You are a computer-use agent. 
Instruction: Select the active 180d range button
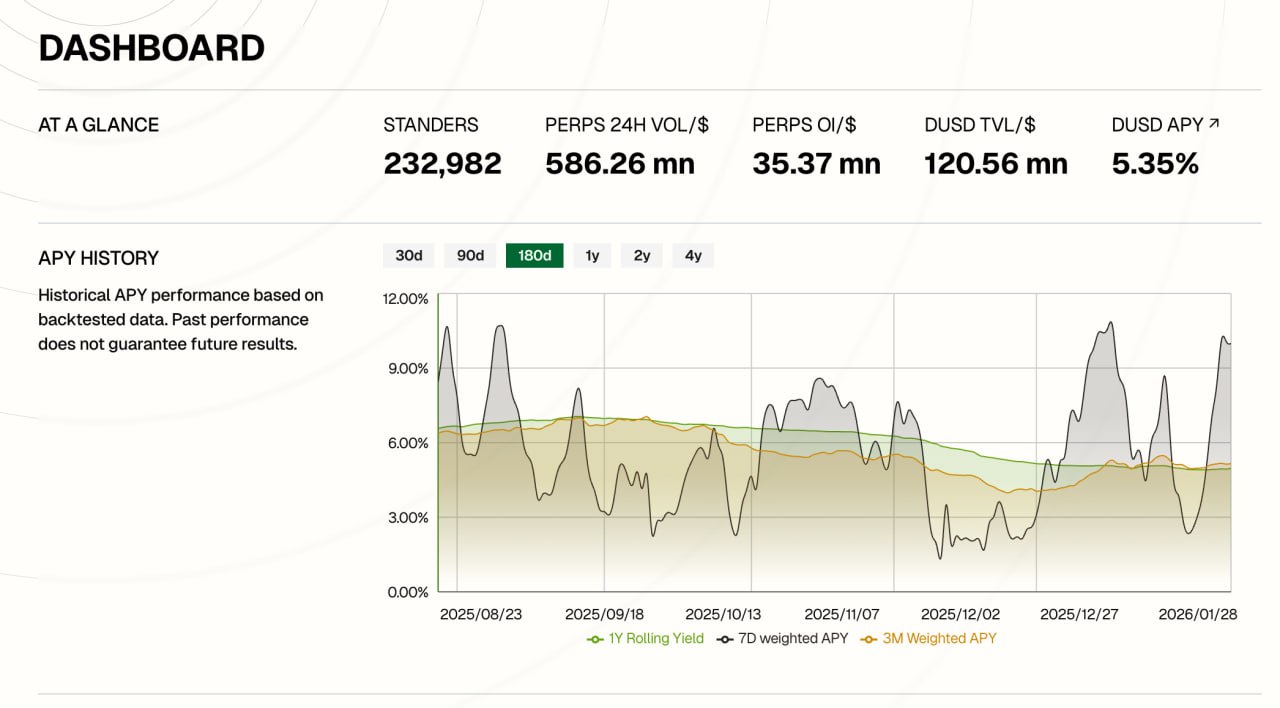point(535,256)
